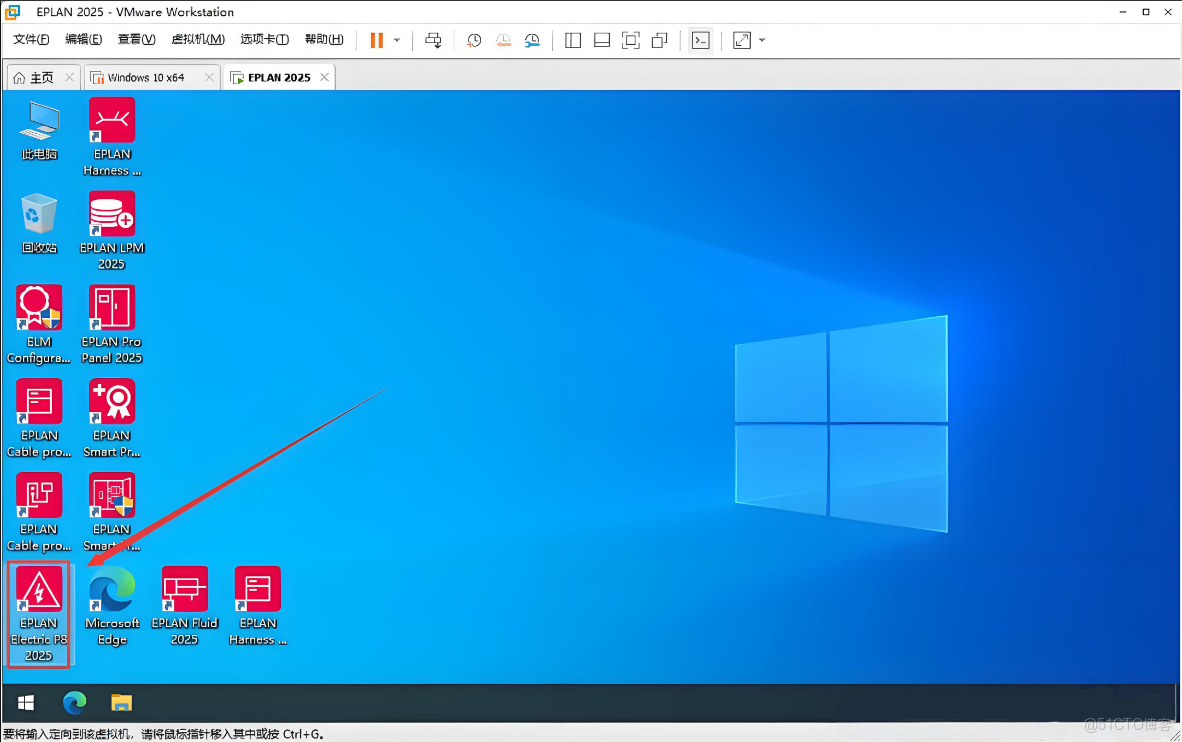Click the Windows Start button

(24, 703)
